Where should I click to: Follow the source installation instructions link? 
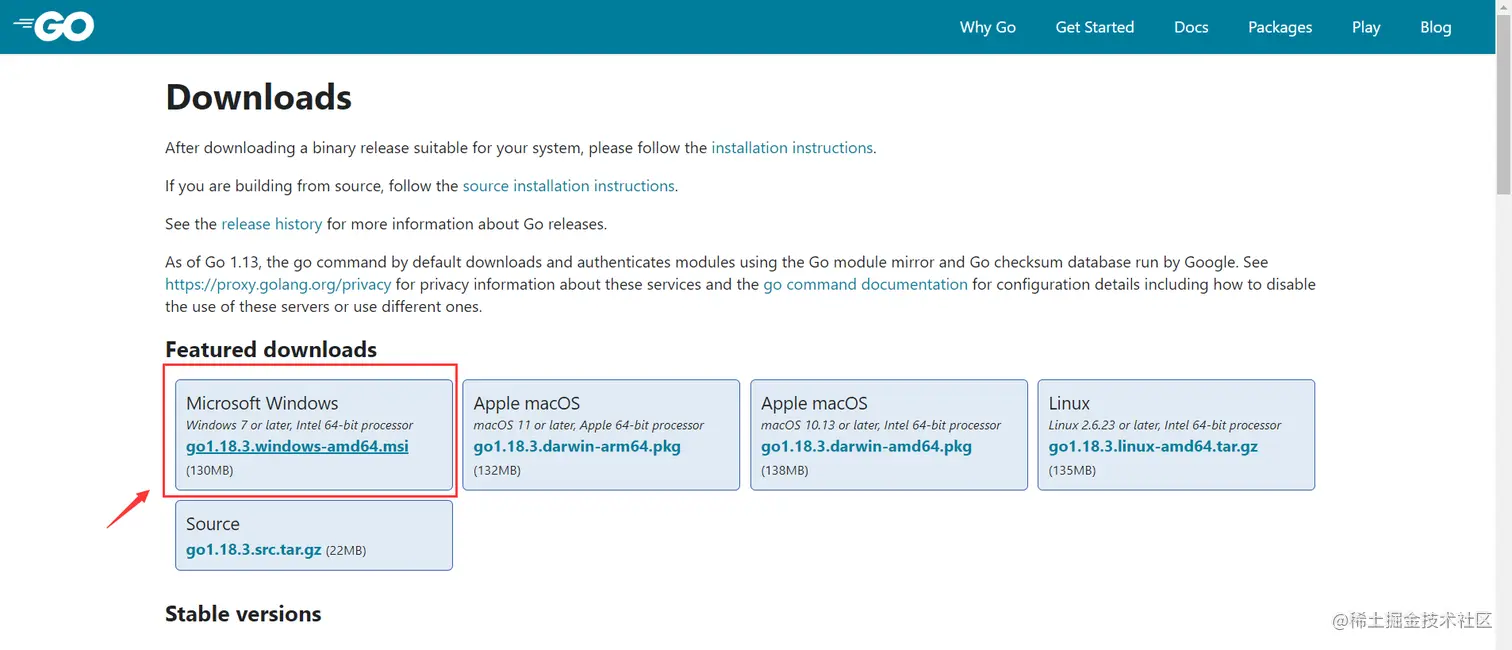coord(568,186)
